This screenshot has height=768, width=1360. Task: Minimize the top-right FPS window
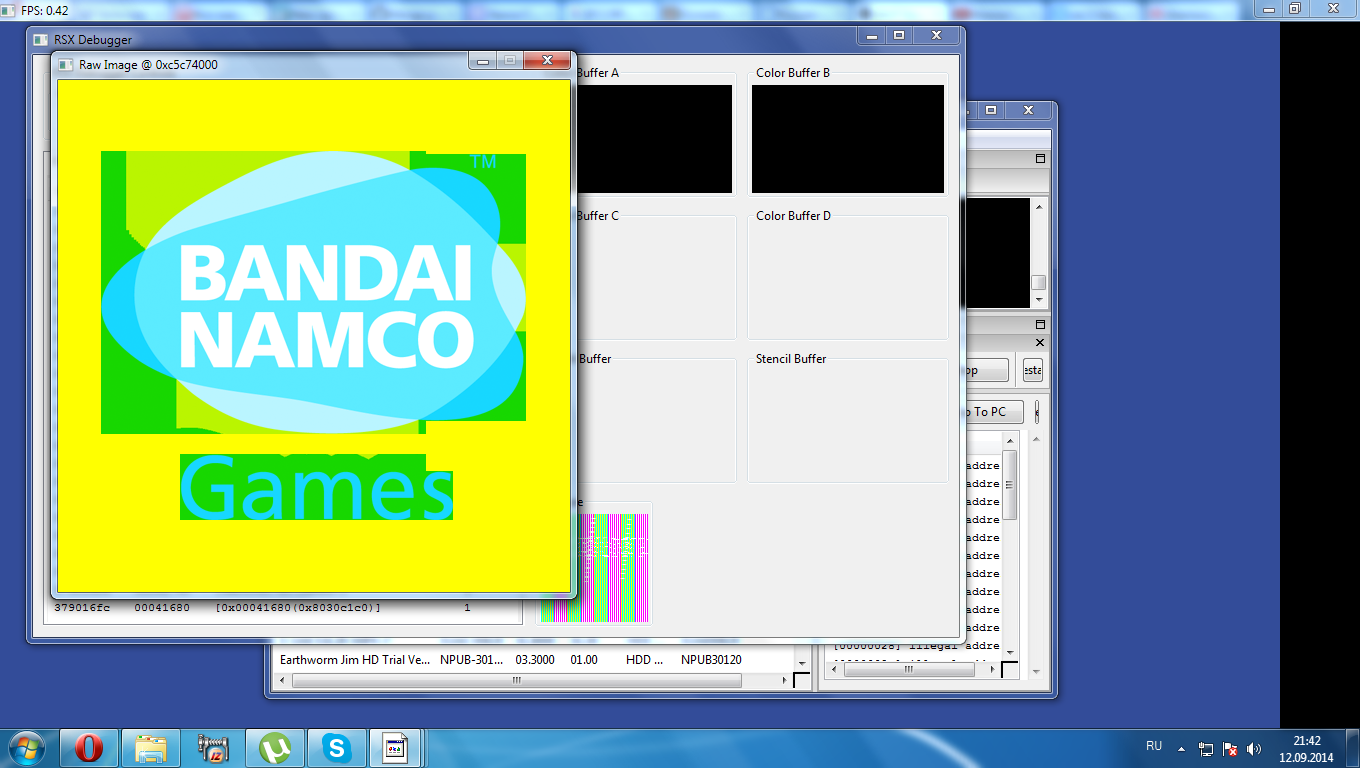click(1271, 8)
